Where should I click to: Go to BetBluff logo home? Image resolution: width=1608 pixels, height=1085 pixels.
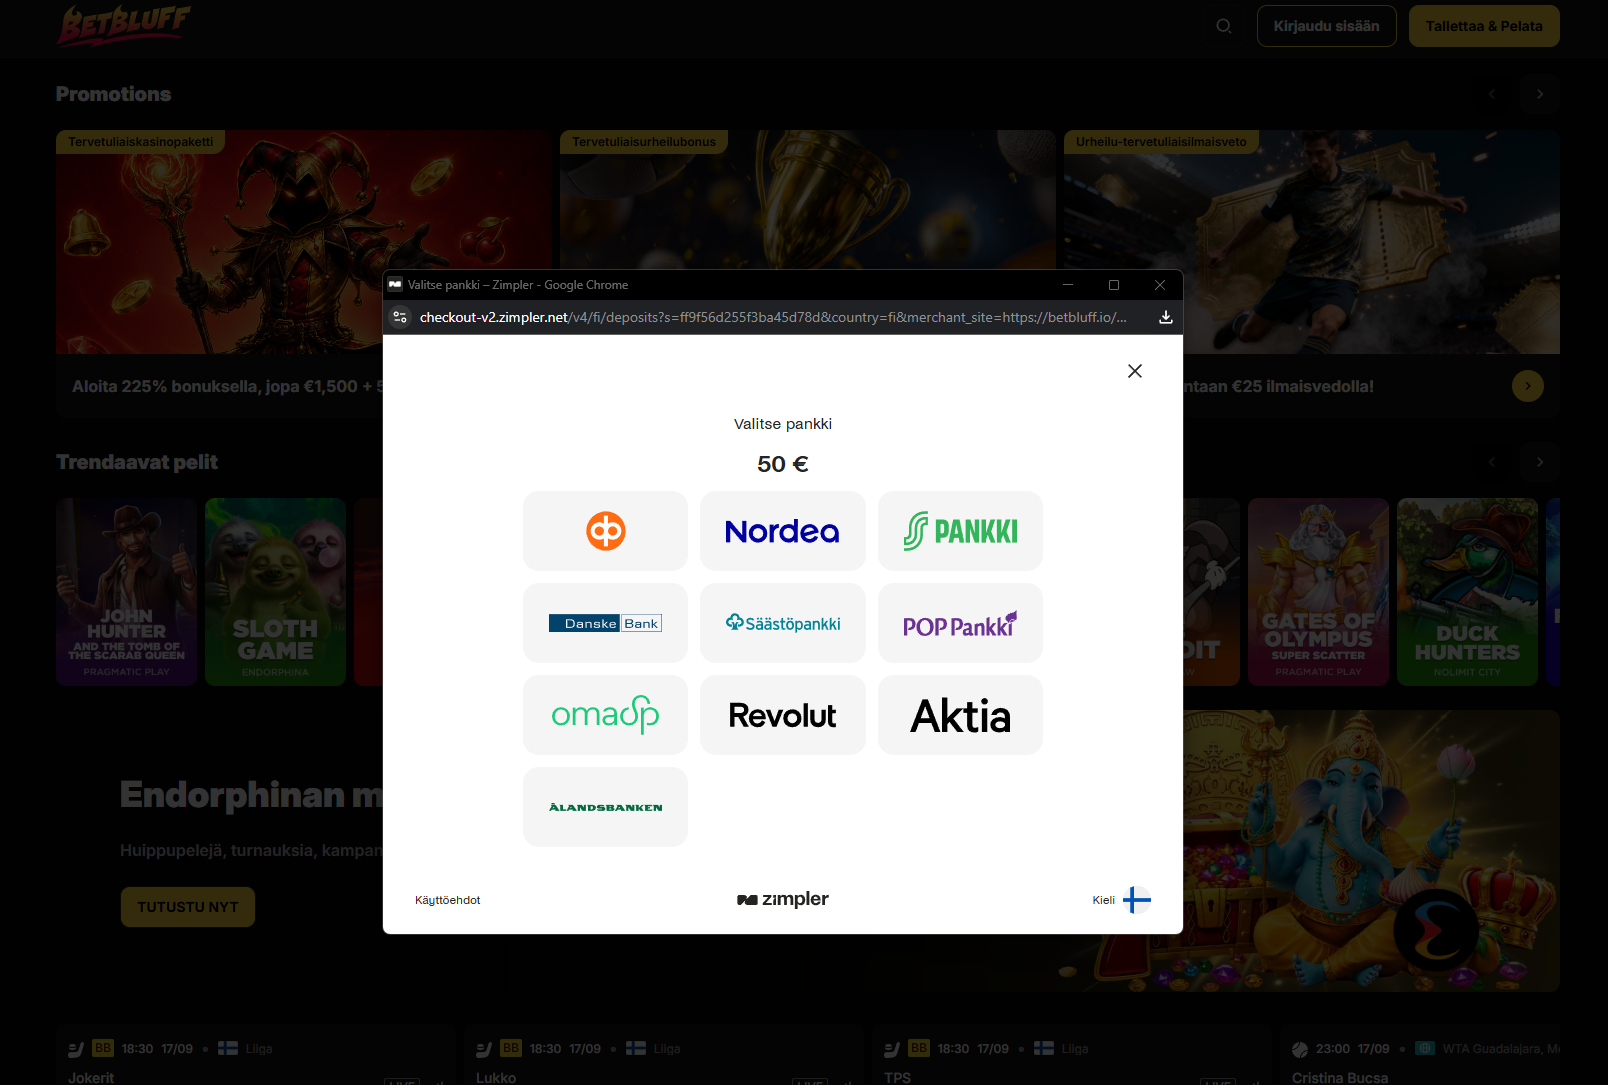[x=123, y=25]
